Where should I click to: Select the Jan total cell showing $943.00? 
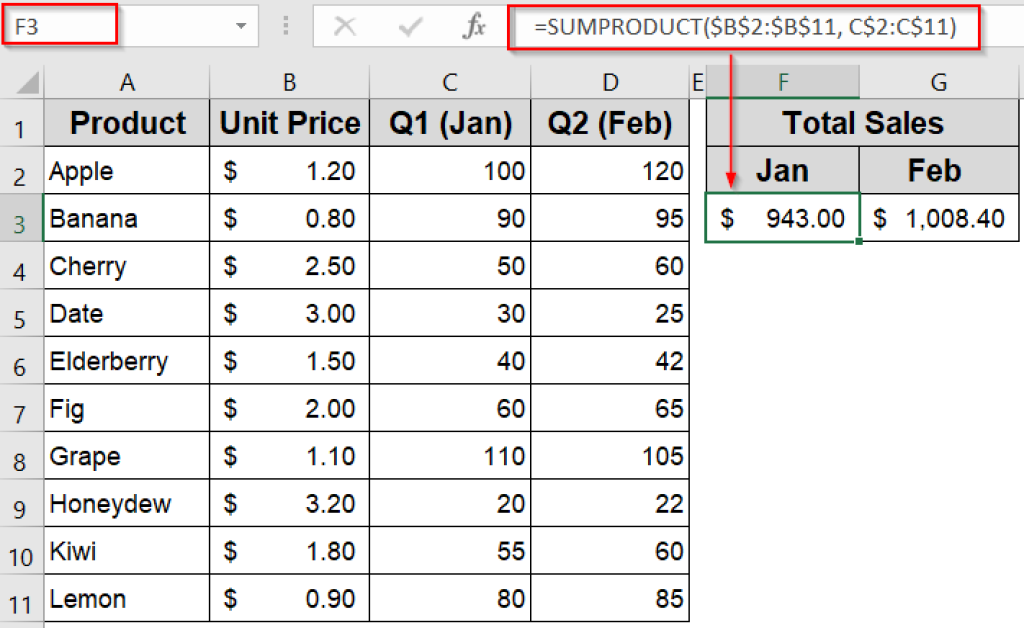point(782,217)
